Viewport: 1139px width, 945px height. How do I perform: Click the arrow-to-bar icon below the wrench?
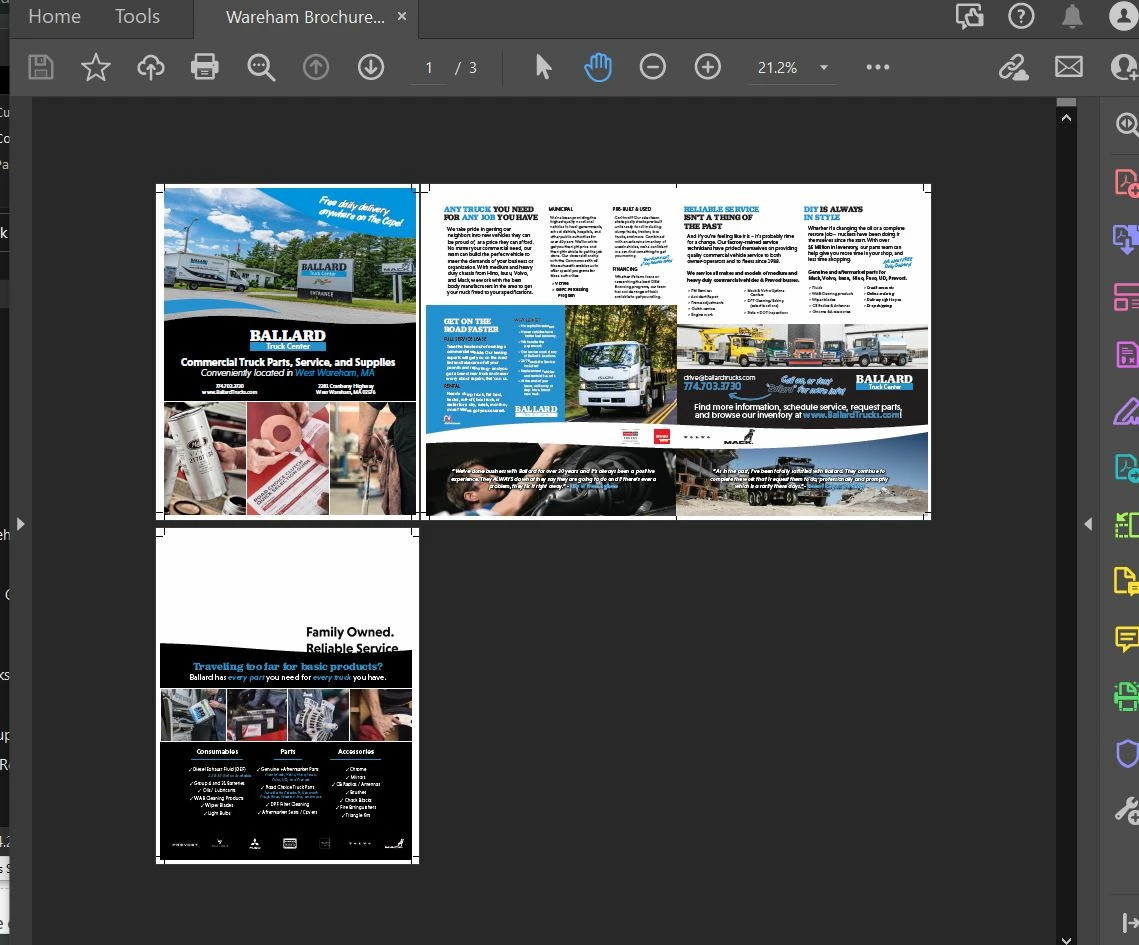coord(1130,922)
